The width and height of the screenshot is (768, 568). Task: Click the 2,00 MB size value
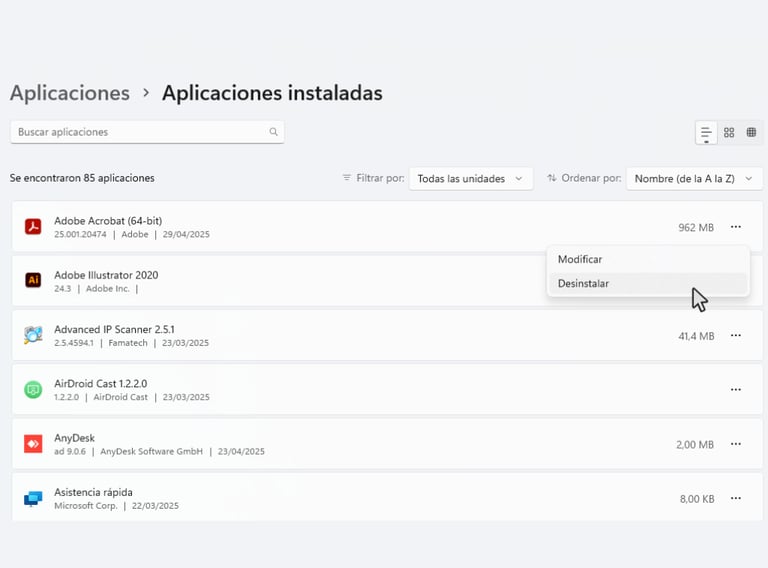(x=695, y=445)
